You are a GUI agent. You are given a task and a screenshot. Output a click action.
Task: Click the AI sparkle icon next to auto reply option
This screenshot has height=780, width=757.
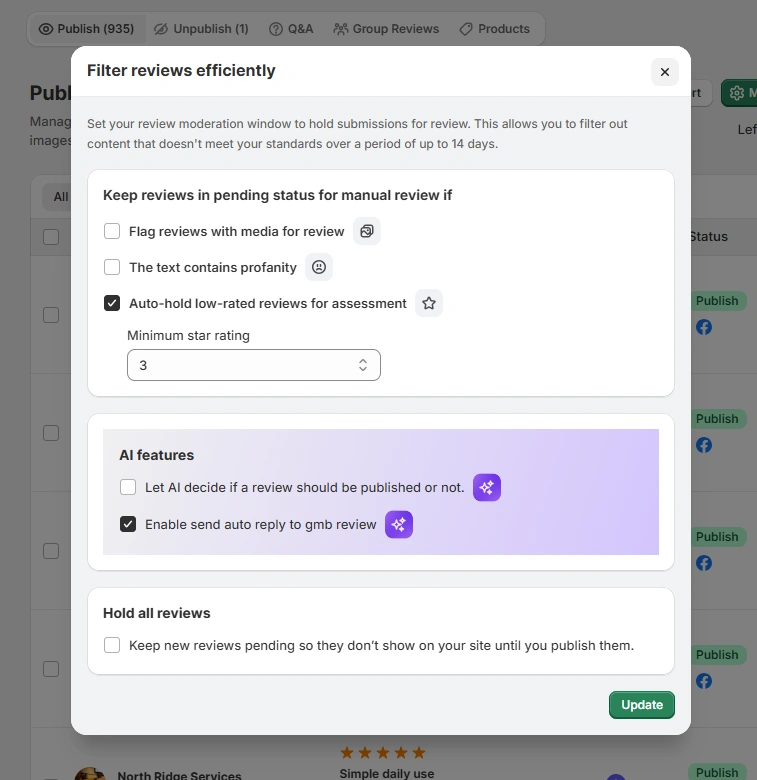pyautogui.click(x=399, y=524)
